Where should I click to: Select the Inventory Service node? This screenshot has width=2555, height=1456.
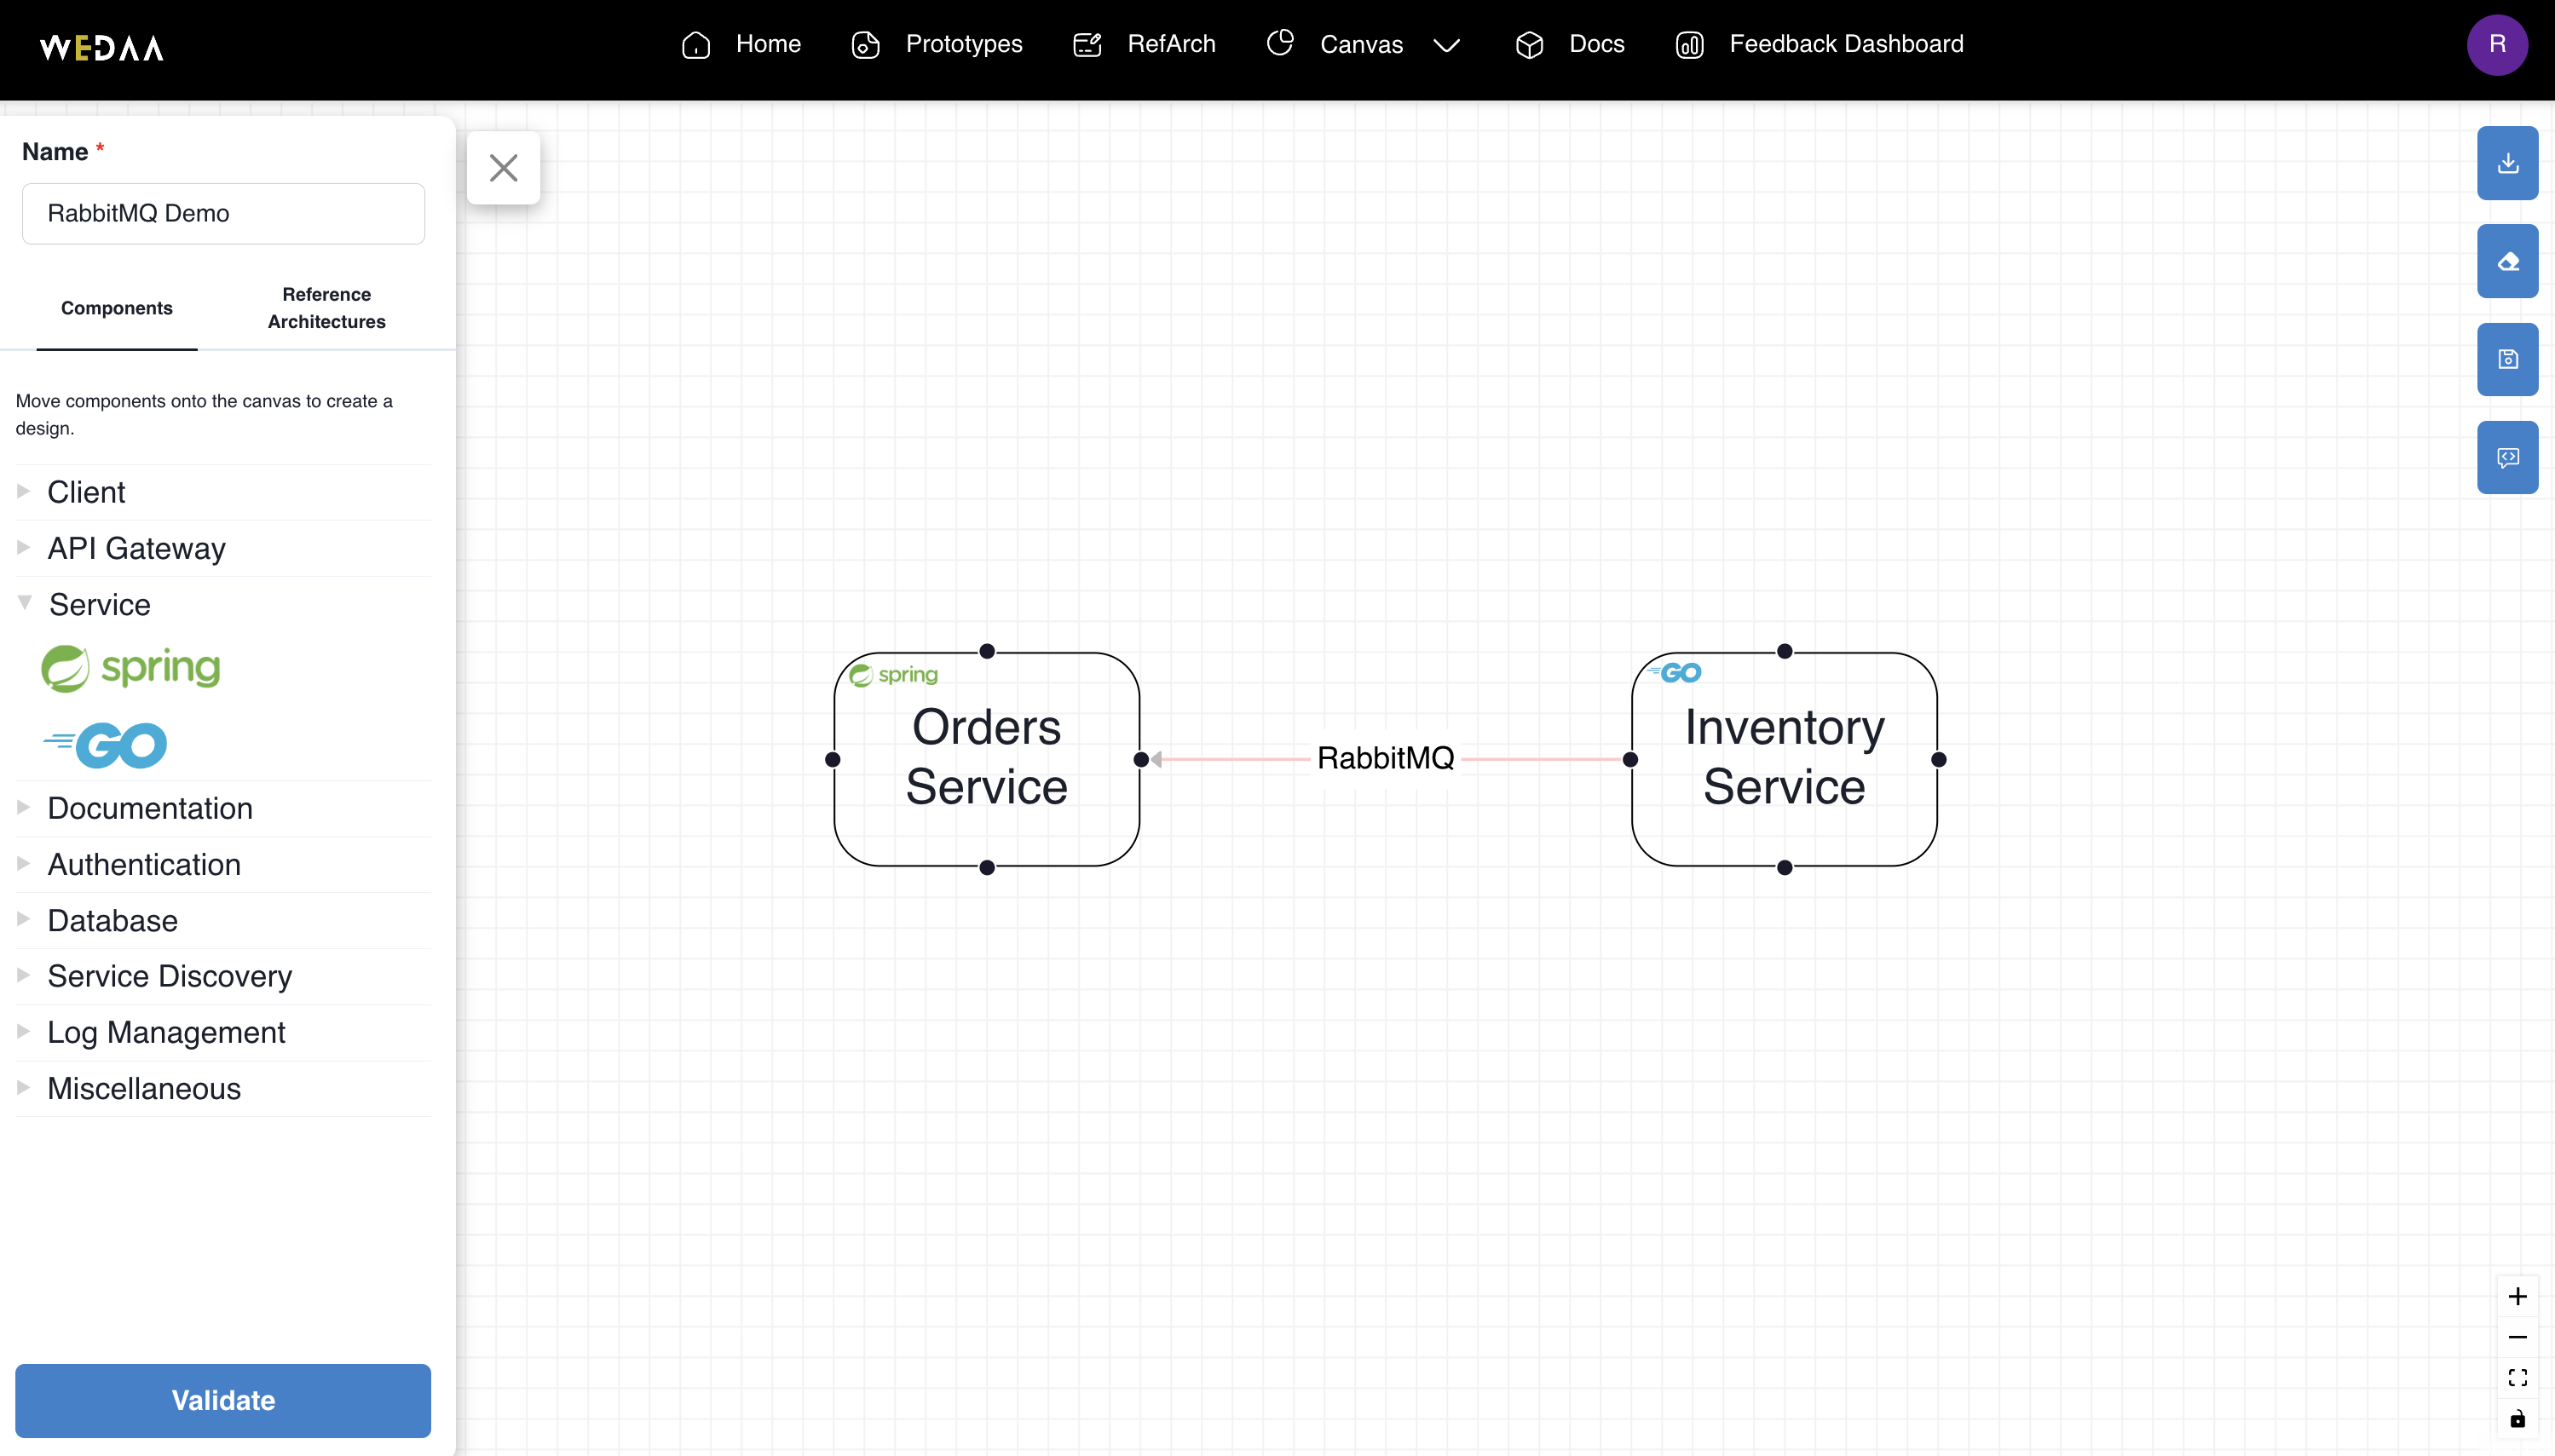(1784, 759)
